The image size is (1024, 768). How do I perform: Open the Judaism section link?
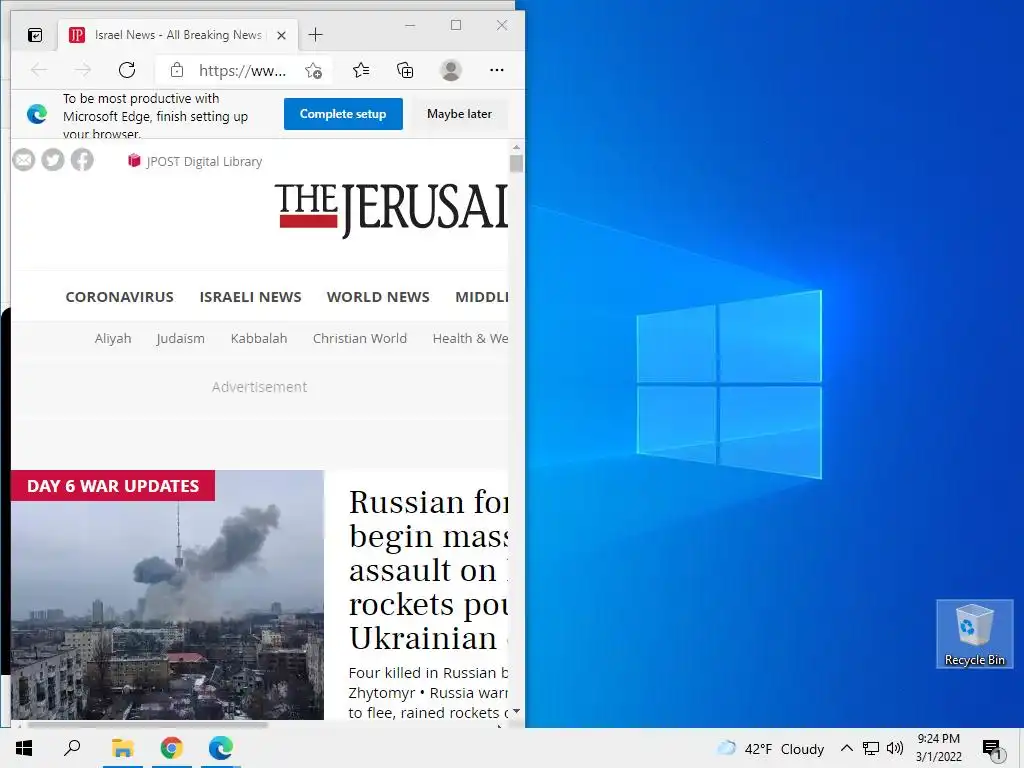(x=180, y=338)
